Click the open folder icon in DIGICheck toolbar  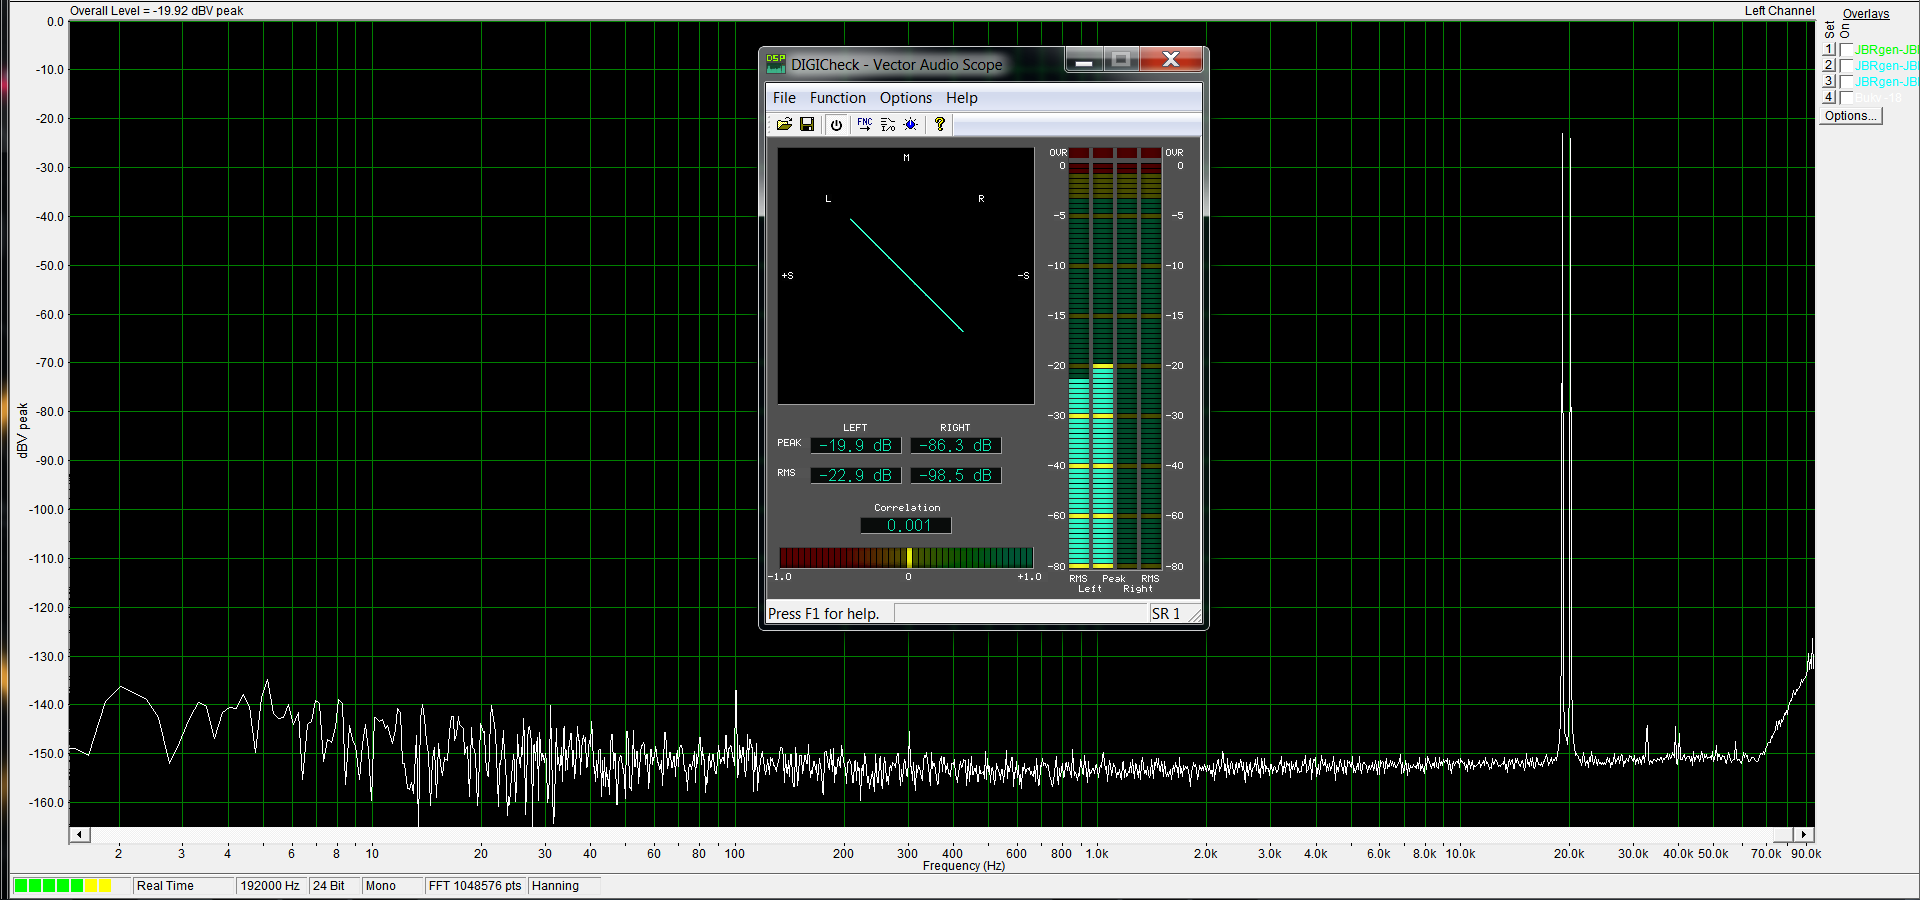pyautogui.click(x=784, y=124)
